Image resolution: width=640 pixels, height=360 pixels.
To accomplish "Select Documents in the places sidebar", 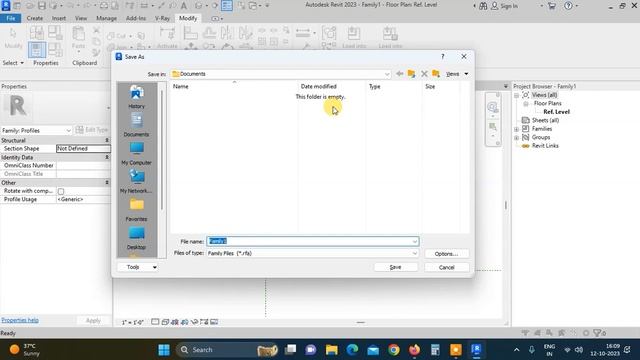I will click(x=136, y=125).
